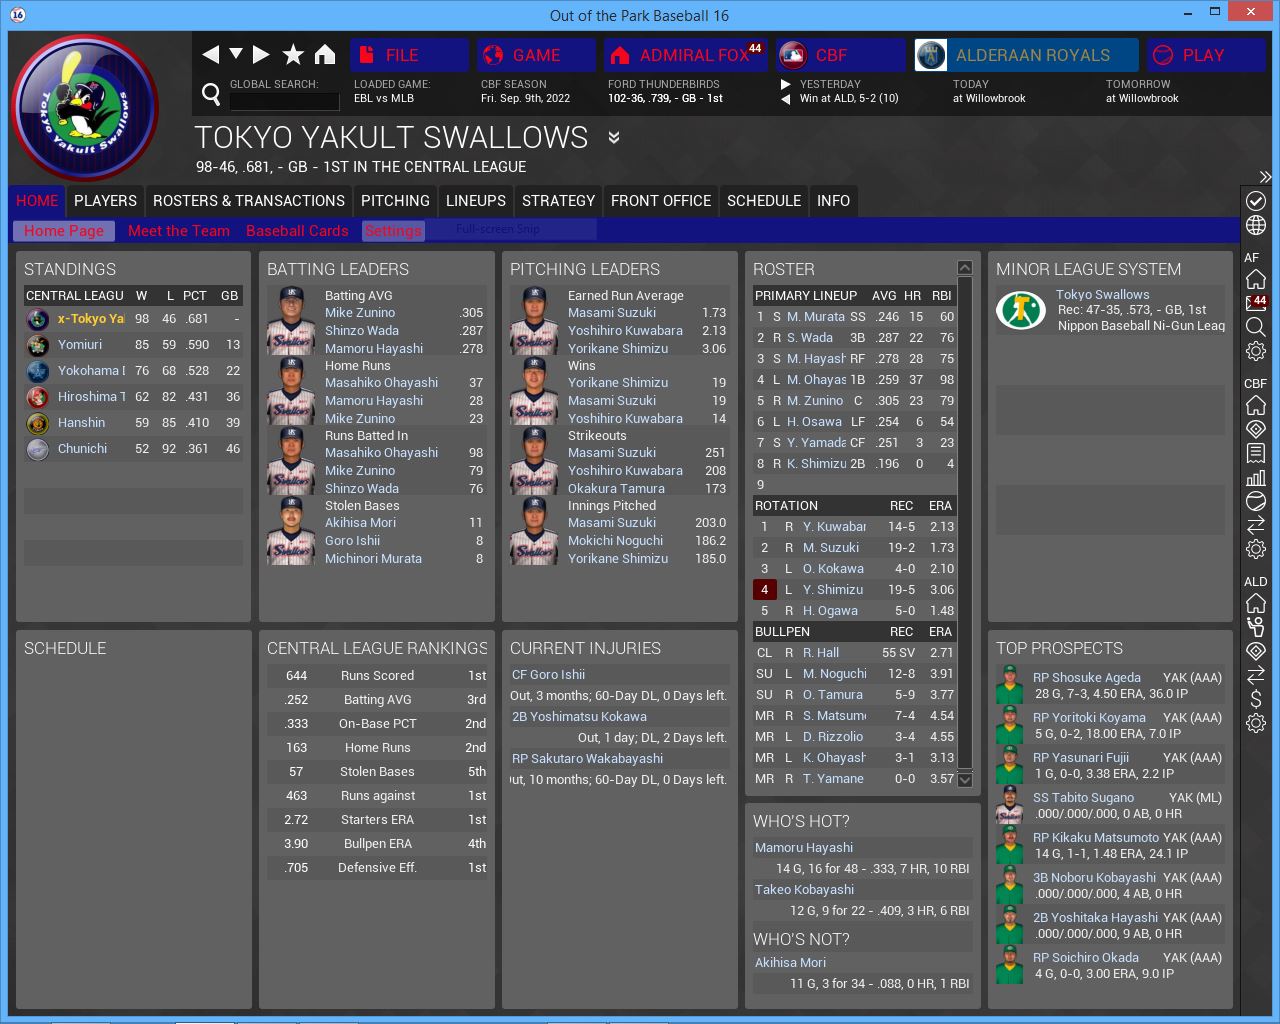Click the ALD section player figure icon
Viewport: 1280px width, 1024px height.
[1256, 627]
